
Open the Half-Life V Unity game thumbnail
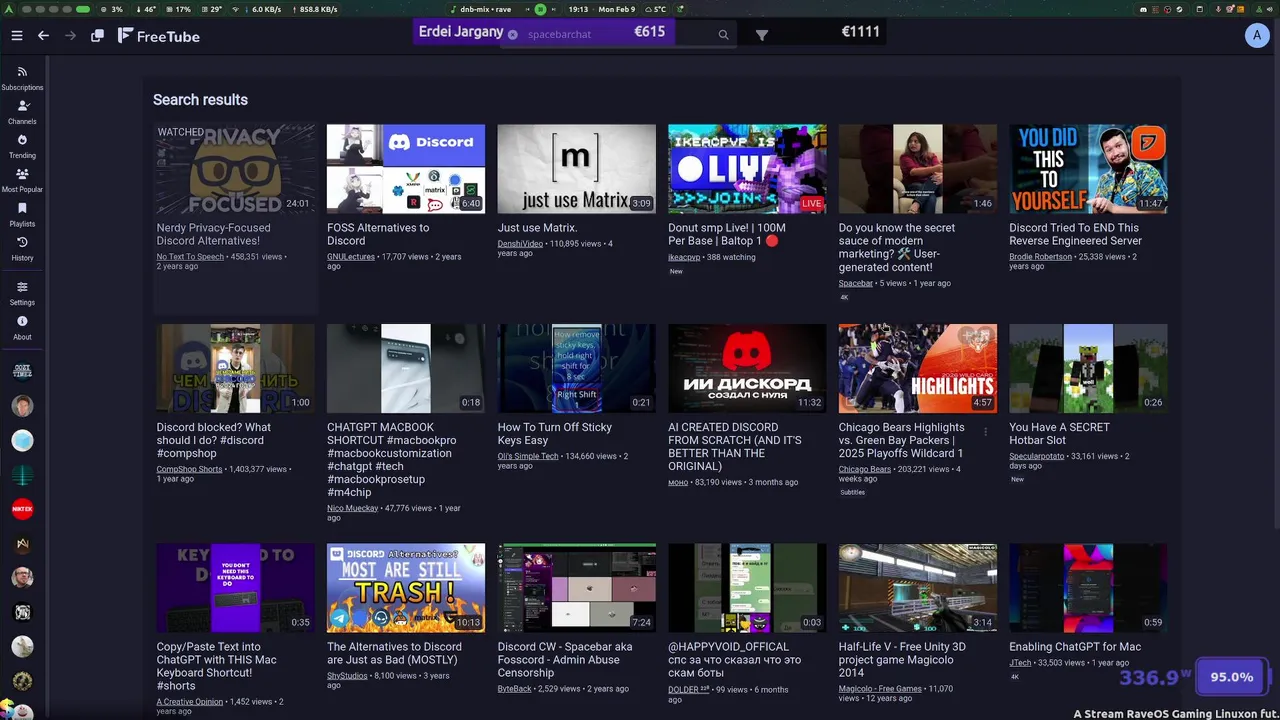click(918, 588)
